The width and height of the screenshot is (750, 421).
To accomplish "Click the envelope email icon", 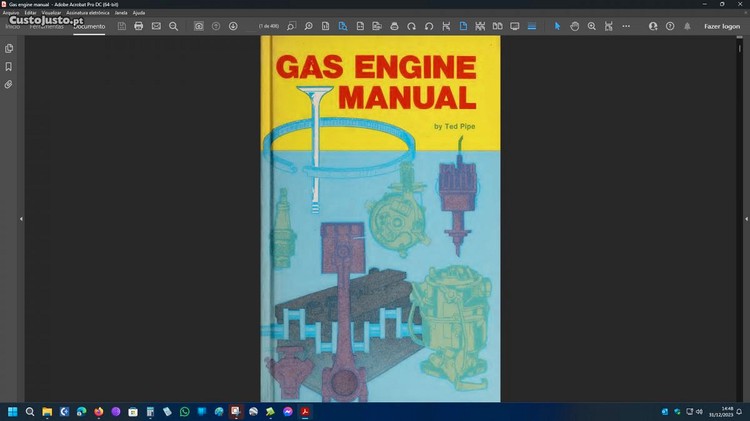I will coord(156,26).
